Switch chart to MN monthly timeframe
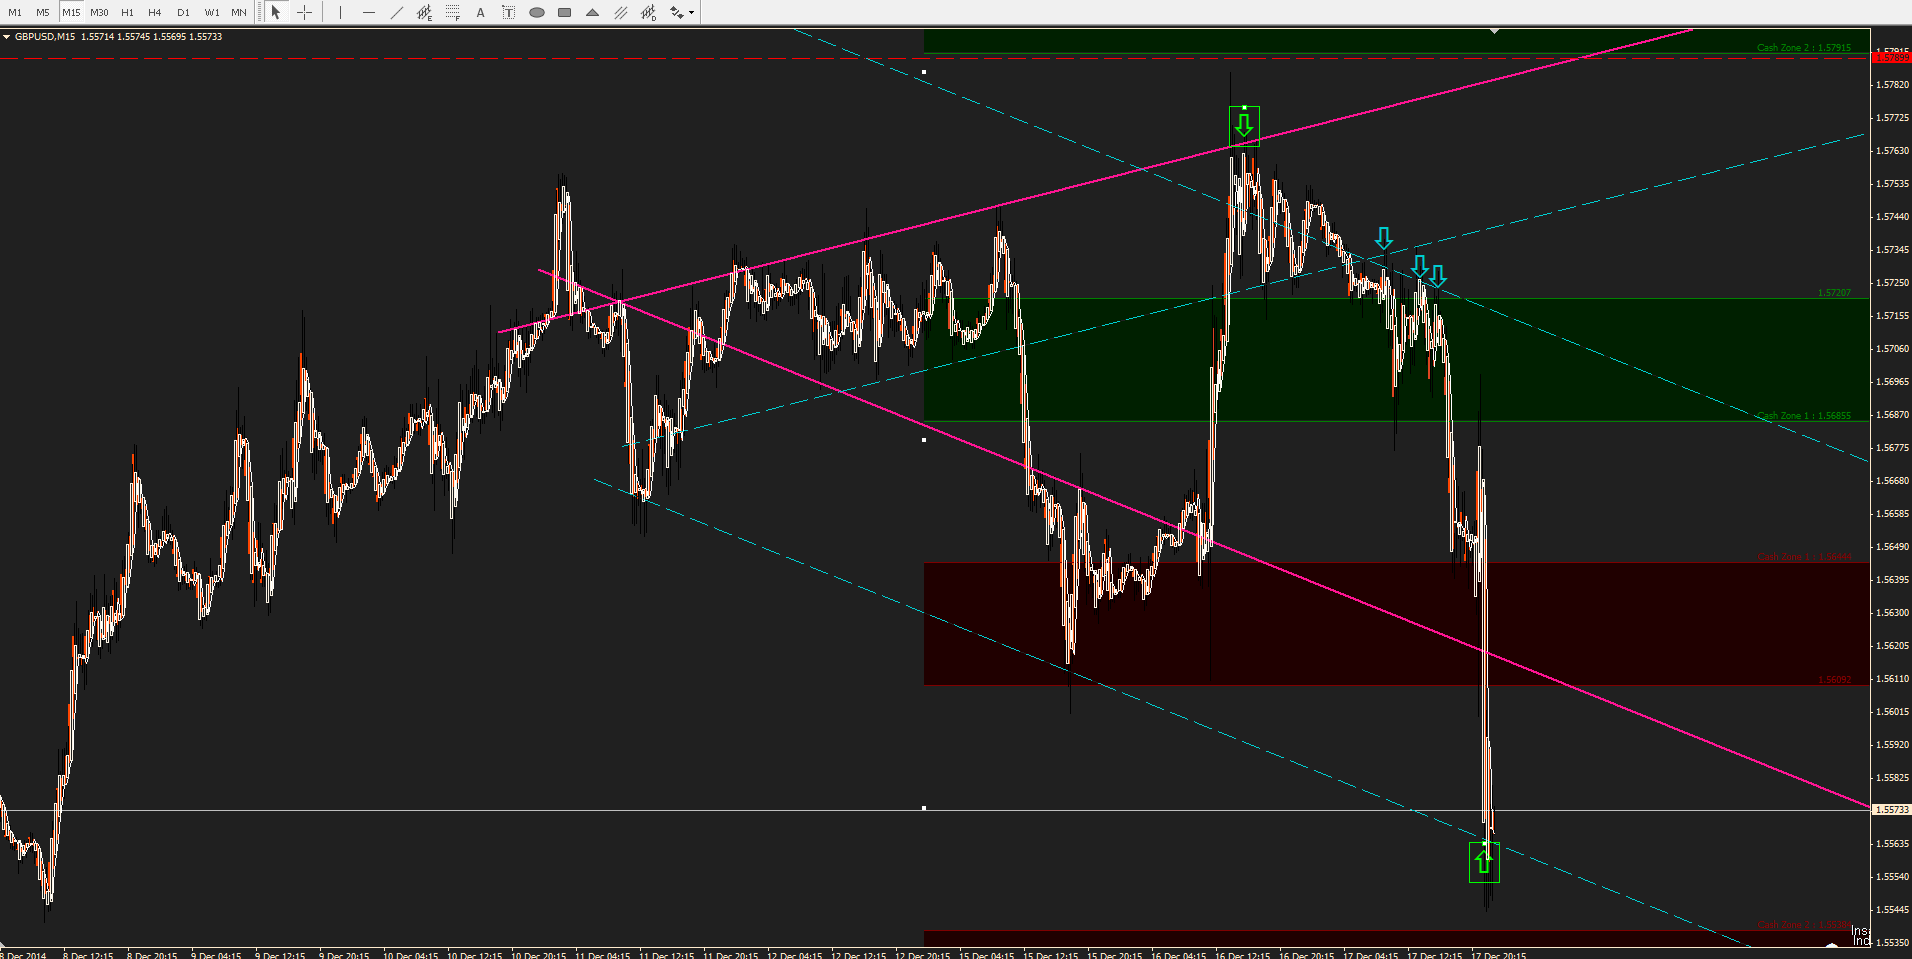The height and width of the screenshot is (959, 1912). click(239, 12)
